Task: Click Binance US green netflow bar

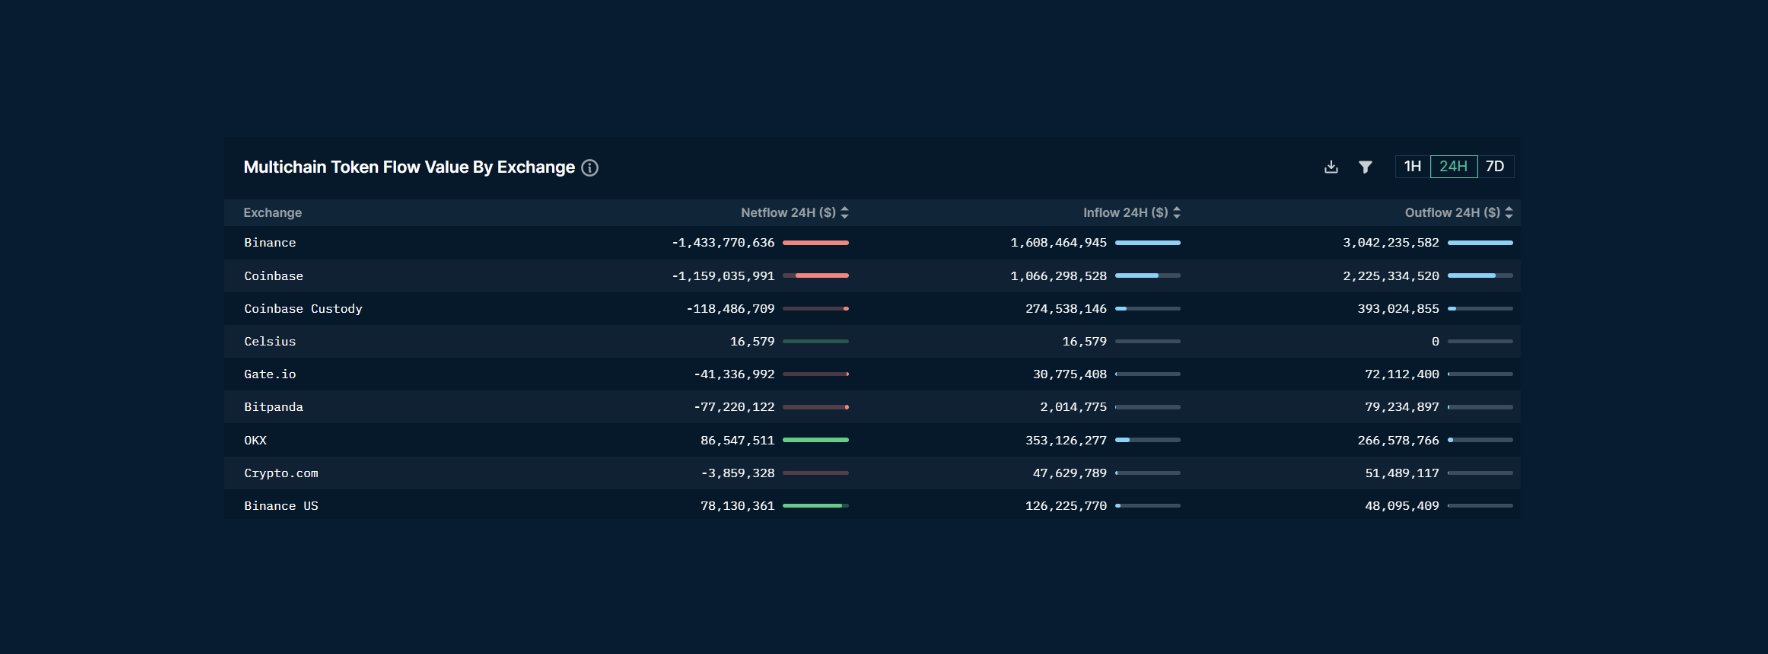Action: (813, 506)
